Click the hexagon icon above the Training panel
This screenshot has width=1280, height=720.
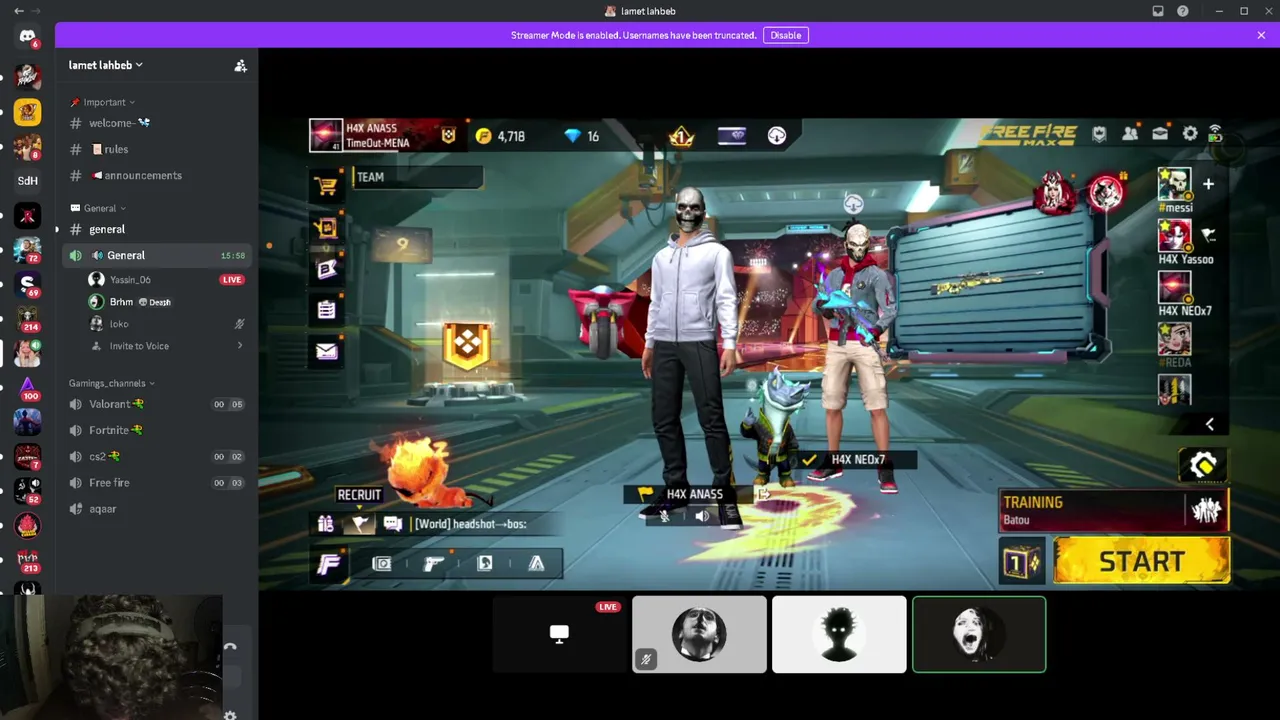1203,465
